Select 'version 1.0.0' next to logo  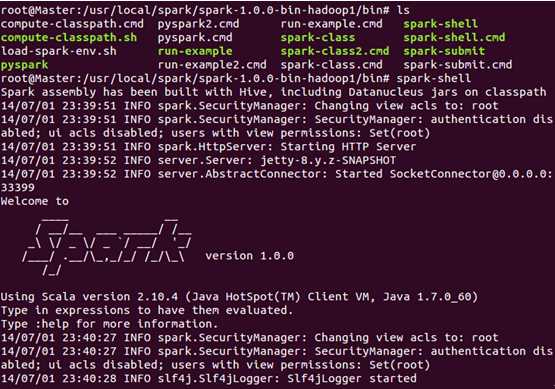pyautogui.click(x=250, y=256)
